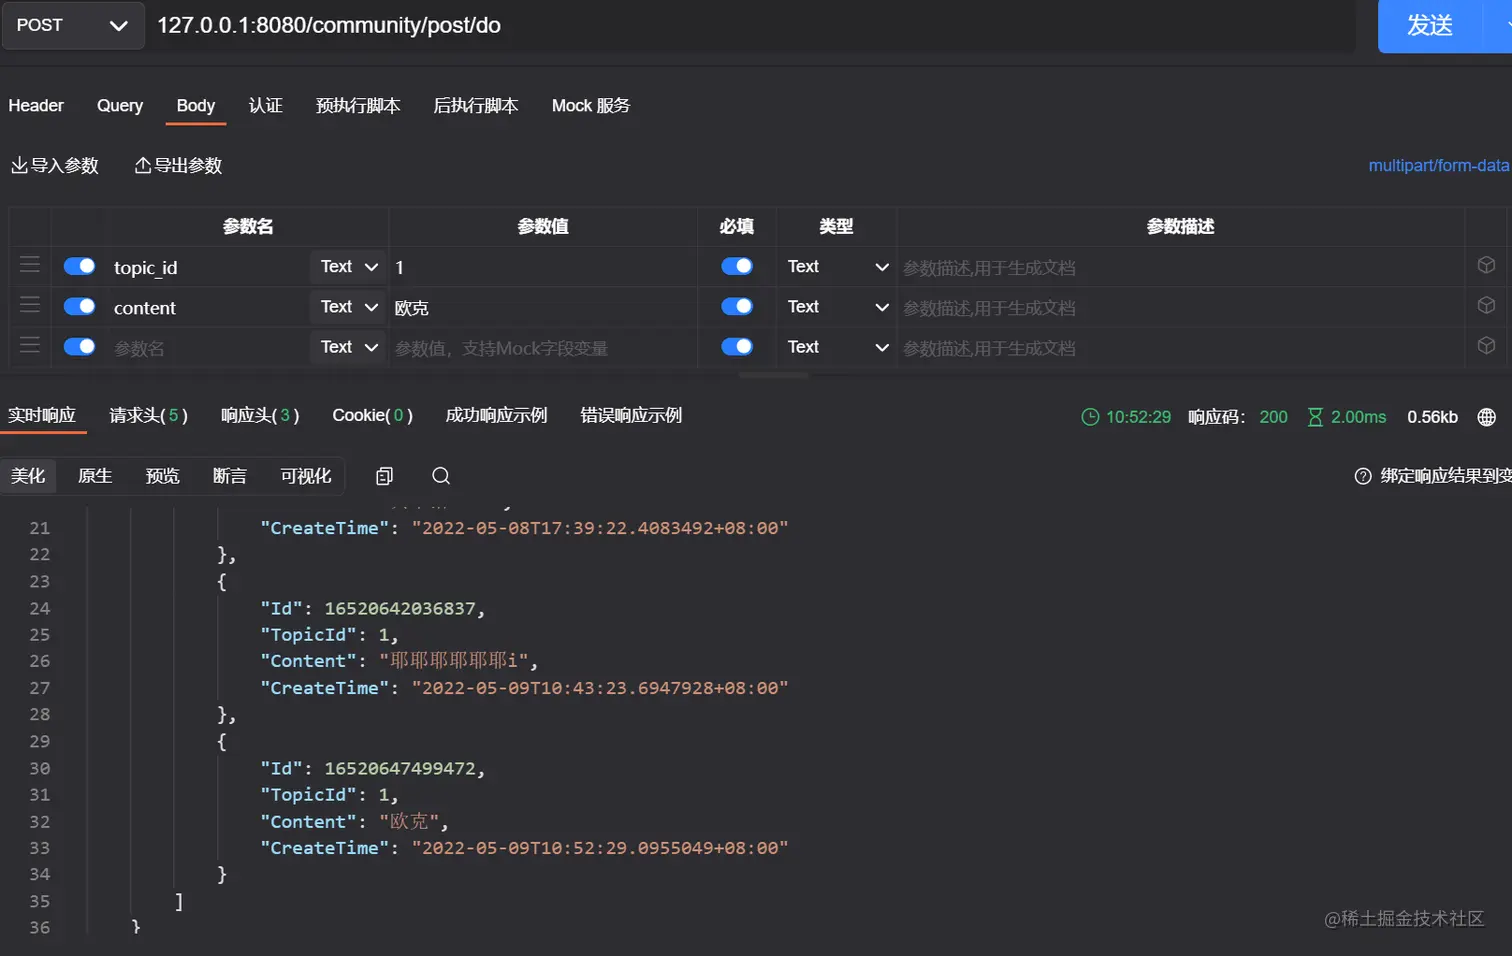This screenshot has height=956, width=1512.
Task: Click the horizontal scrollbar under parameter table
Action: point(773,376)
